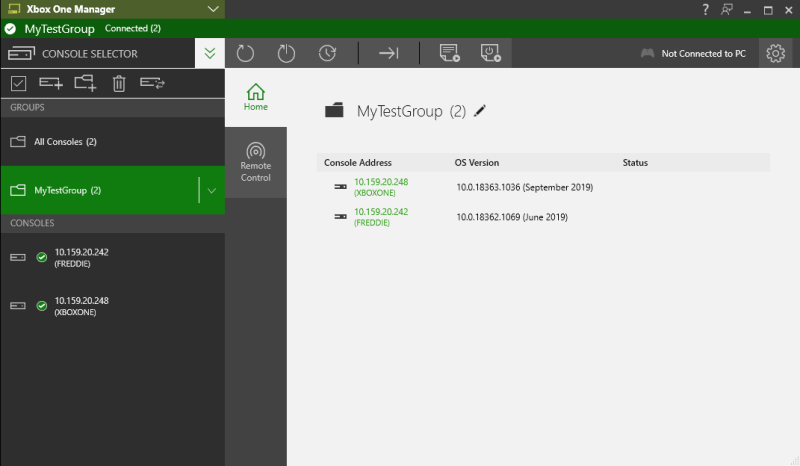
Task: Select console 10.159.20.248 (XBOXONE) in sidebar
Action: click(x=112, y=306)
